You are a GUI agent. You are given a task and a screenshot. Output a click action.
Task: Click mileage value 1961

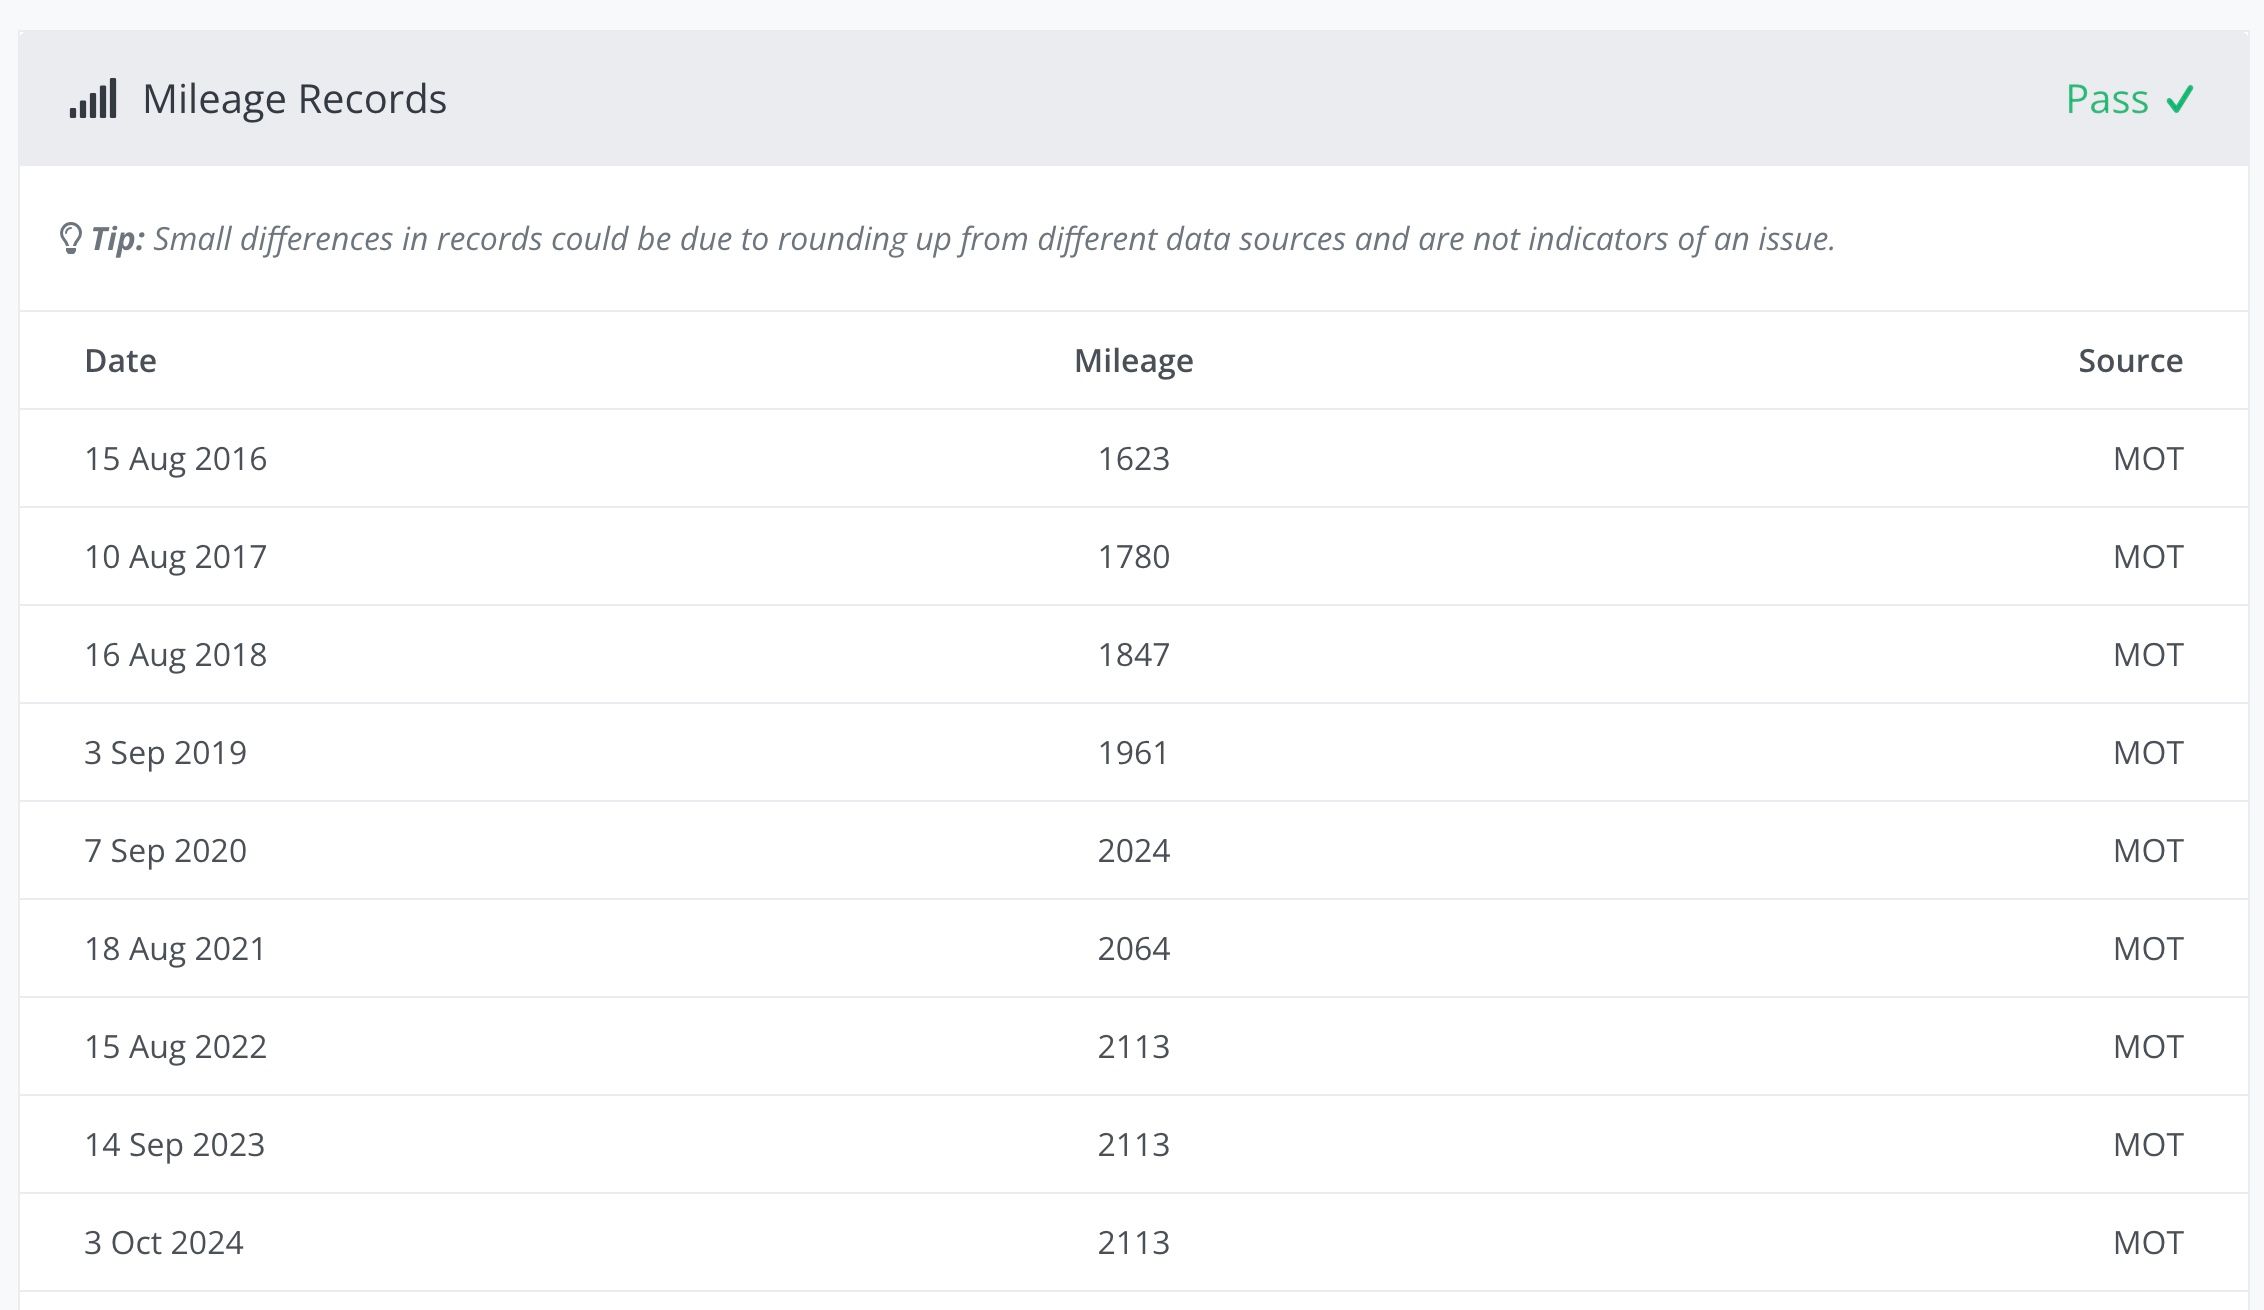pos(1133,752)
